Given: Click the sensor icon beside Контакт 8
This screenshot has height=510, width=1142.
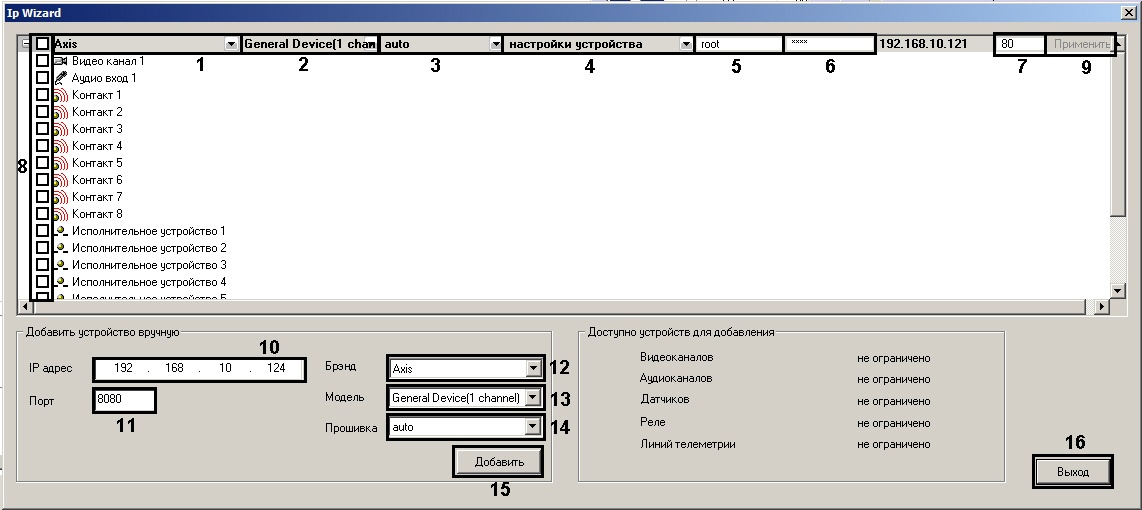Looking at the screenshot, I should (61, 214).
